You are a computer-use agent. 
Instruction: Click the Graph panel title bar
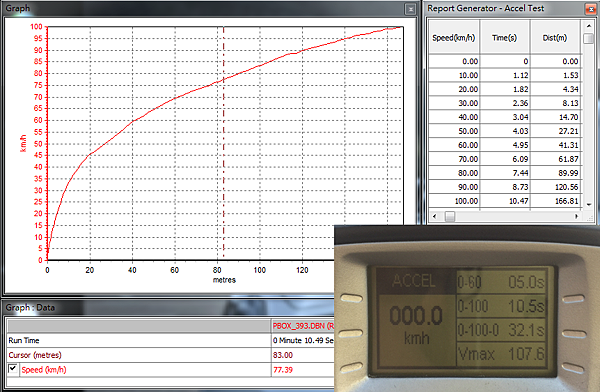click(209, 9)
